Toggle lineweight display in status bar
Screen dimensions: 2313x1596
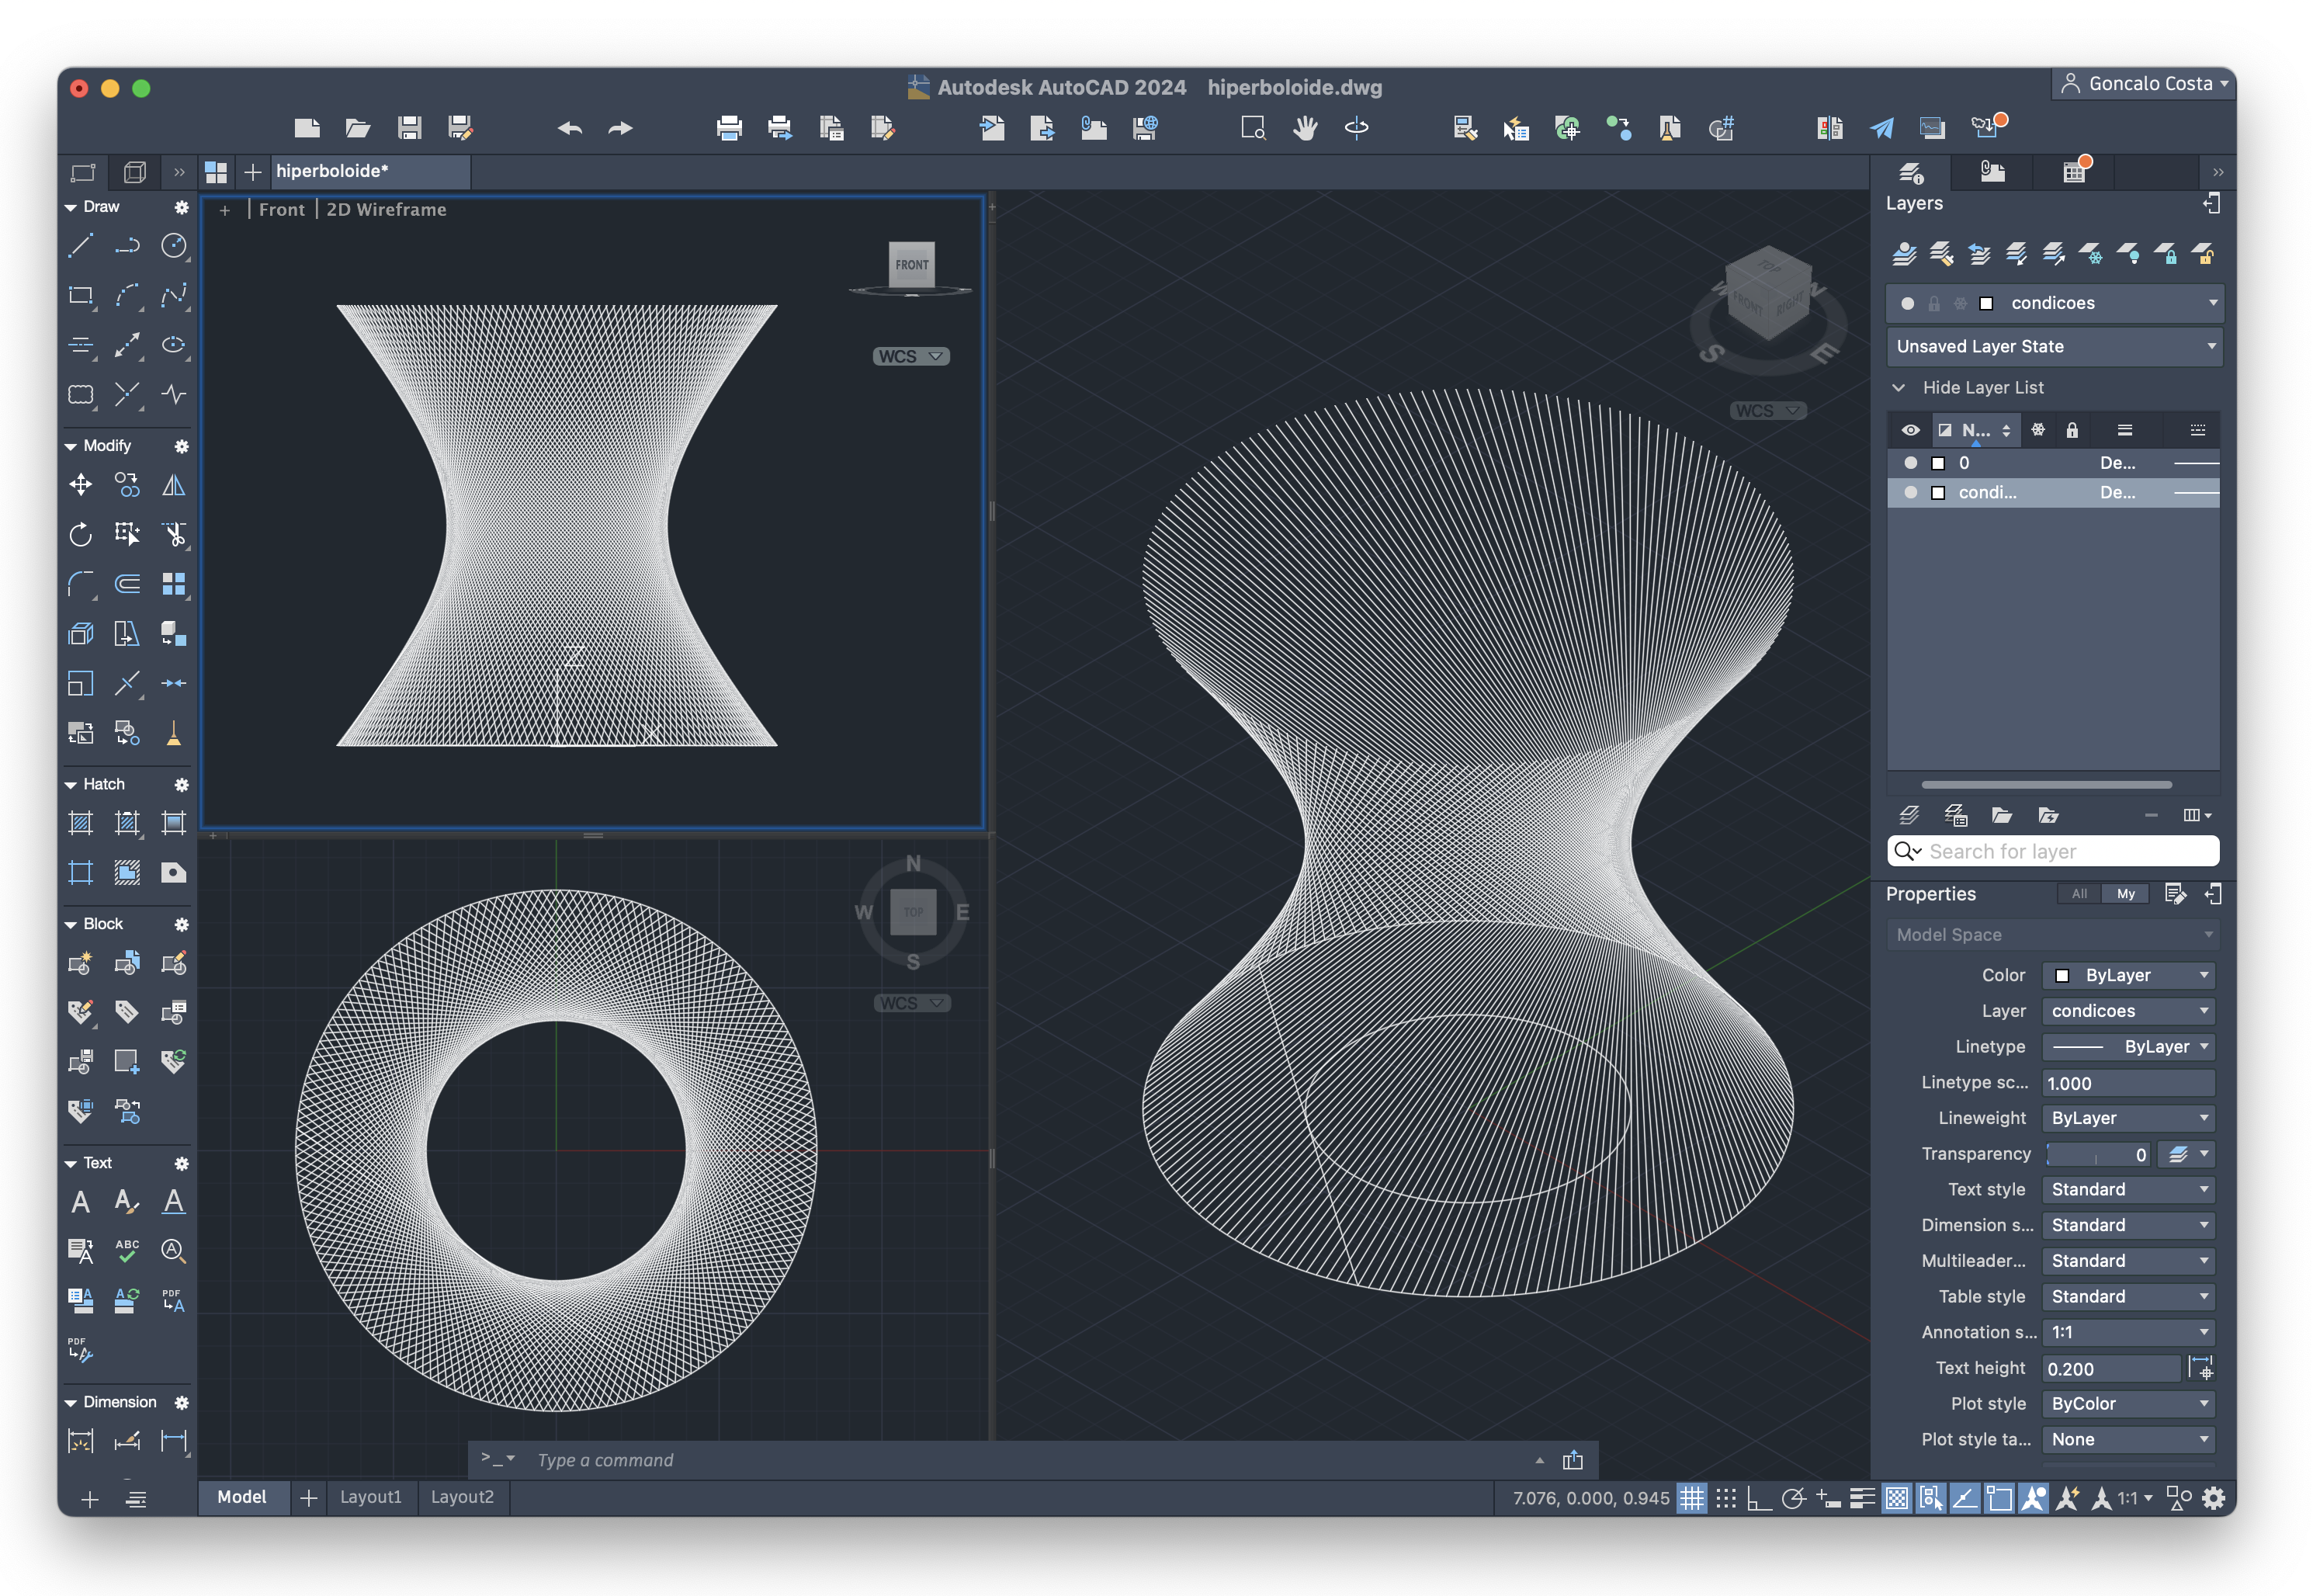tap(1862, 1498)
